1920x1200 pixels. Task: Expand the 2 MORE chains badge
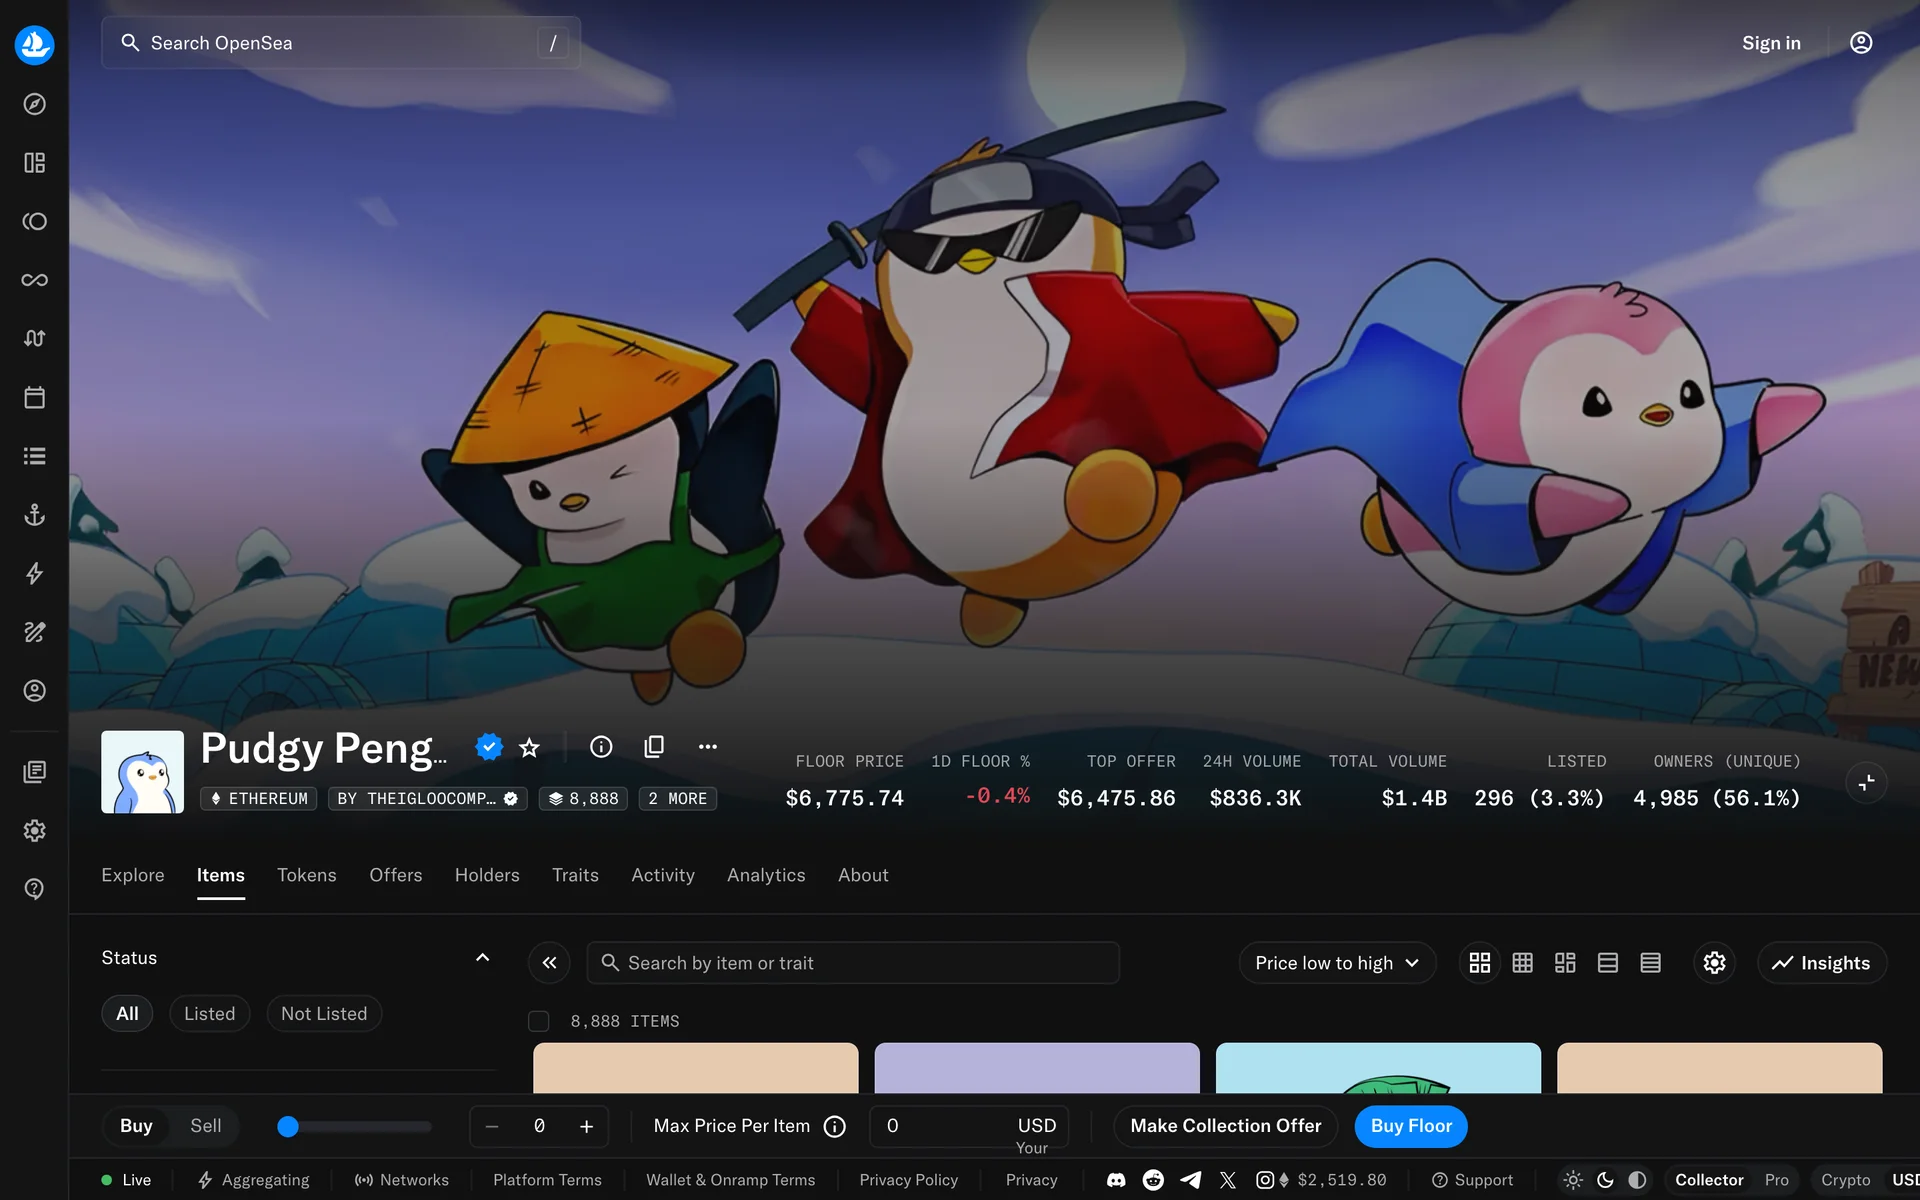tap(677, 799)
